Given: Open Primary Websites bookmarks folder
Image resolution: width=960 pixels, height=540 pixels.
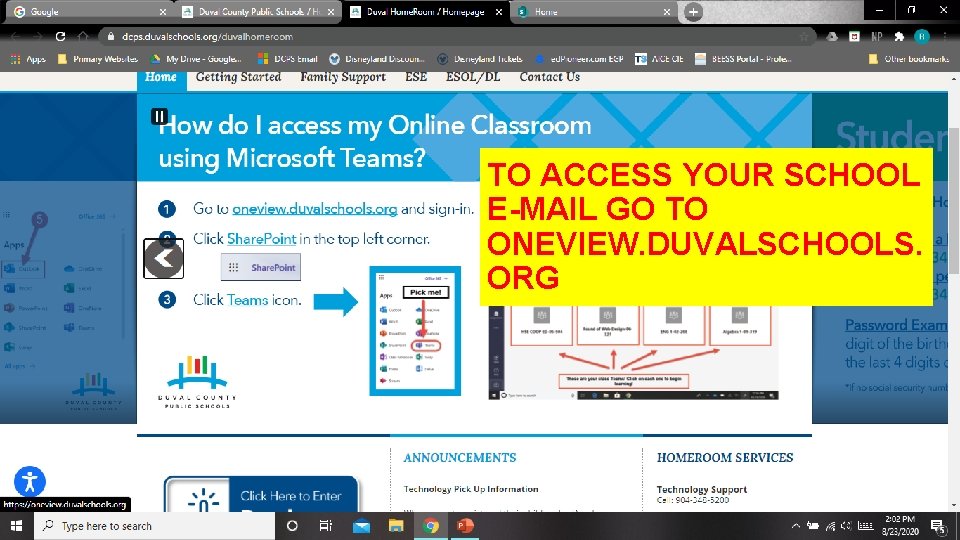Looking at the screenshot, I should click(97, 59).
